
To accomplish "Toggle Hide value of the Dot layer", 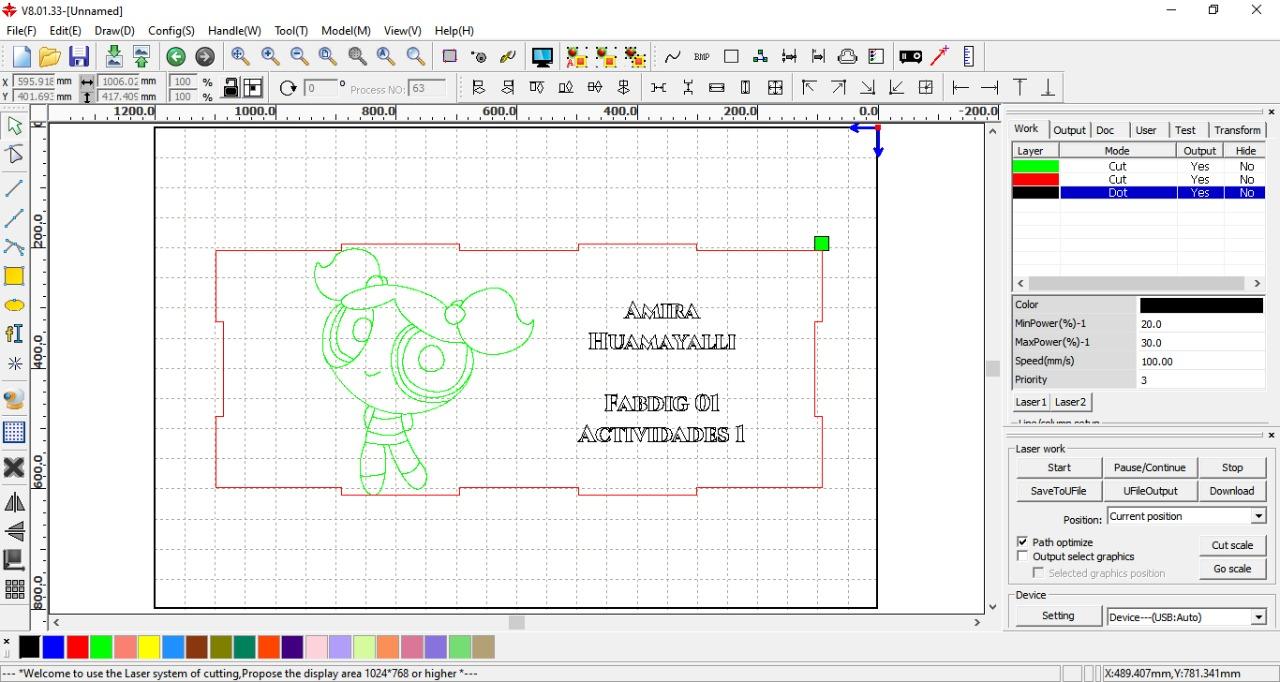I will (x=1246, y=193).
